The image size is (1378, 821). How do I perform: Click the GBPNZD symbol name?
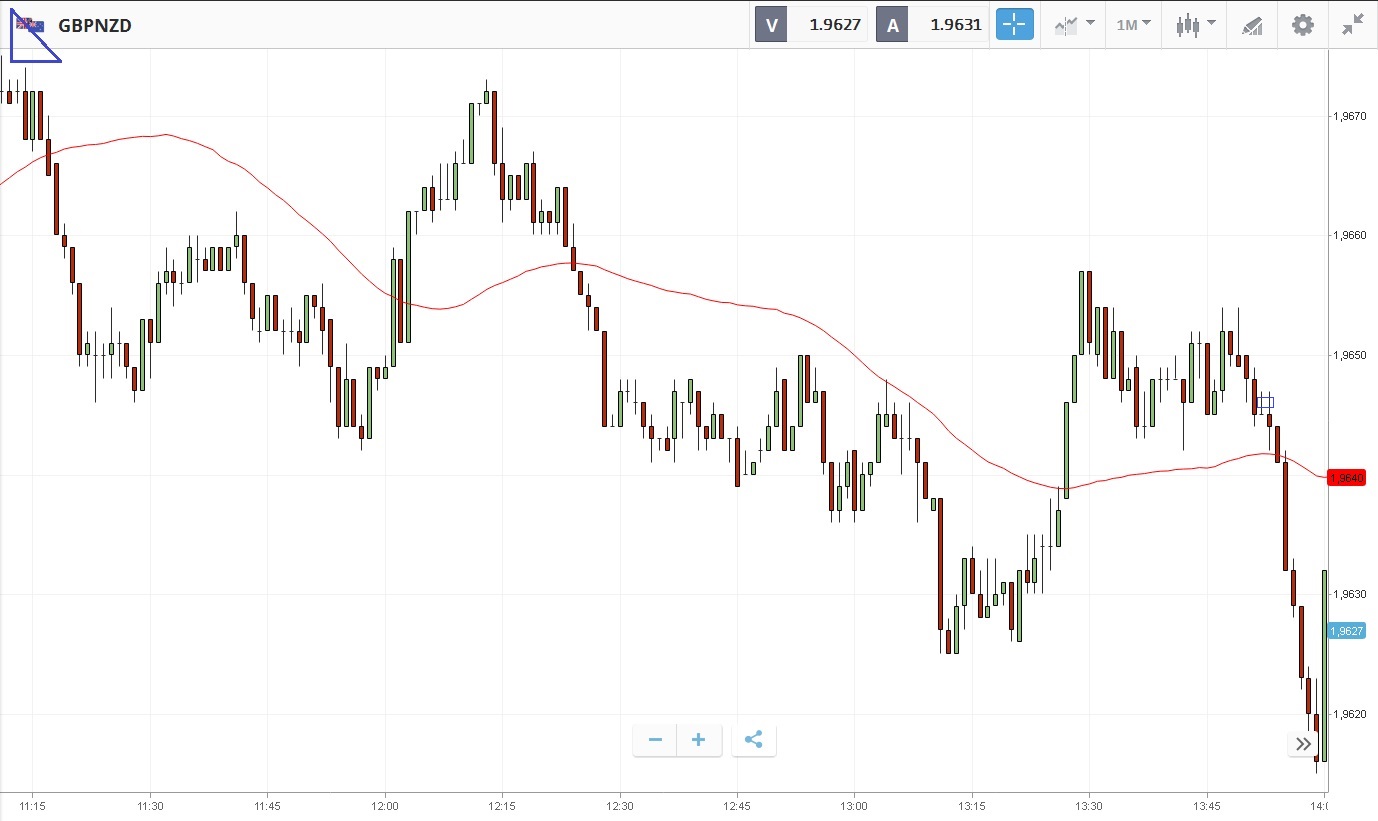(x=95, y=25)
